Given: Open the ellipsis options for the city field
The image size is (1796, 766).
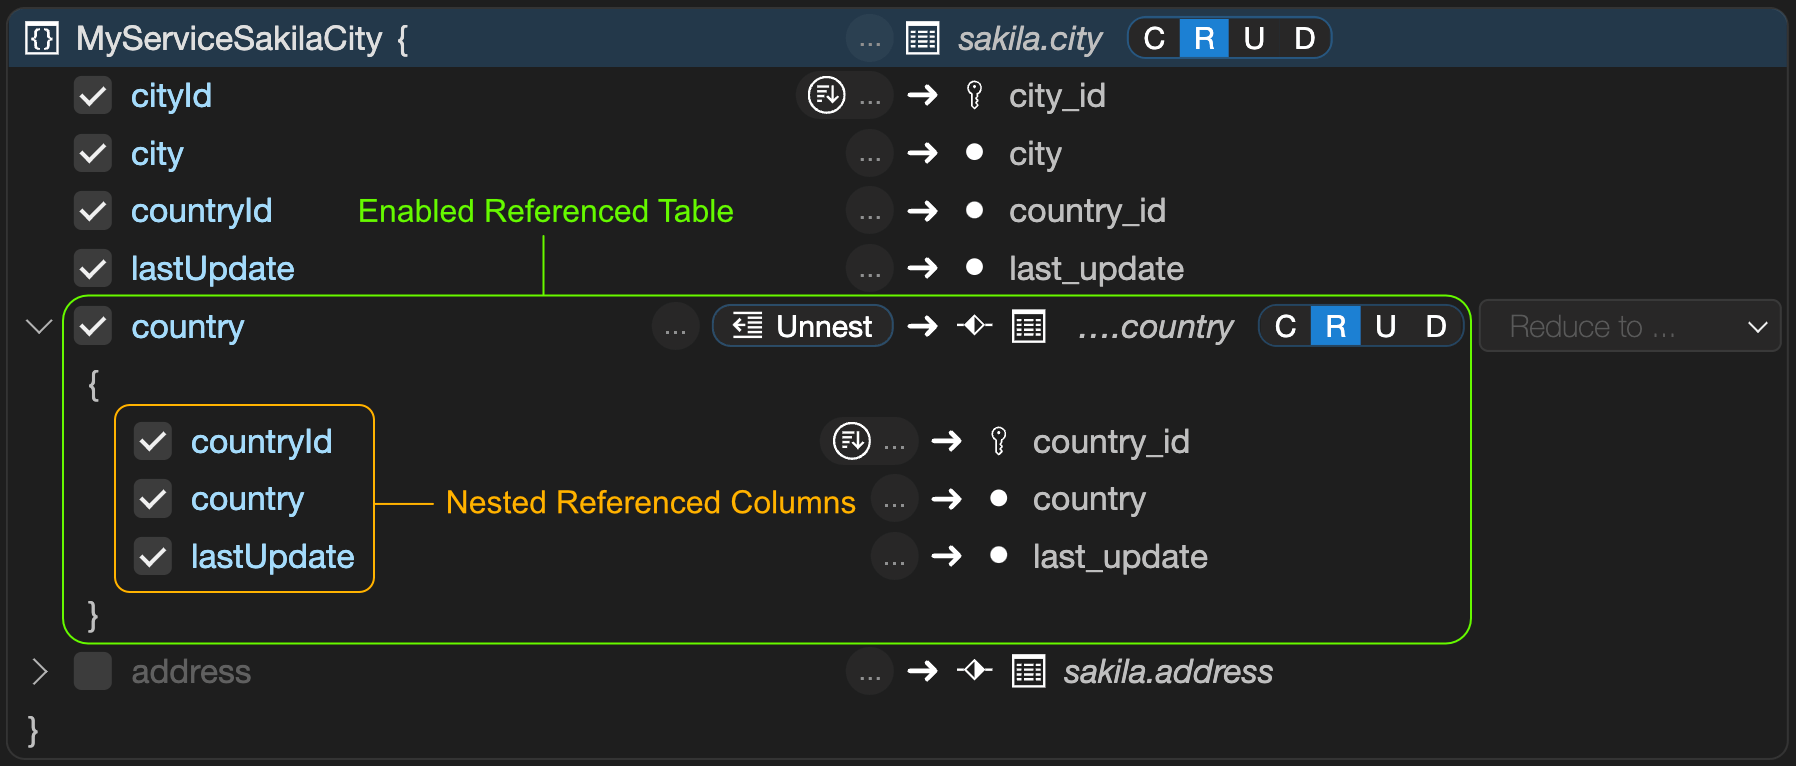Looking at the screenshot, I should (x=870, y=154).
